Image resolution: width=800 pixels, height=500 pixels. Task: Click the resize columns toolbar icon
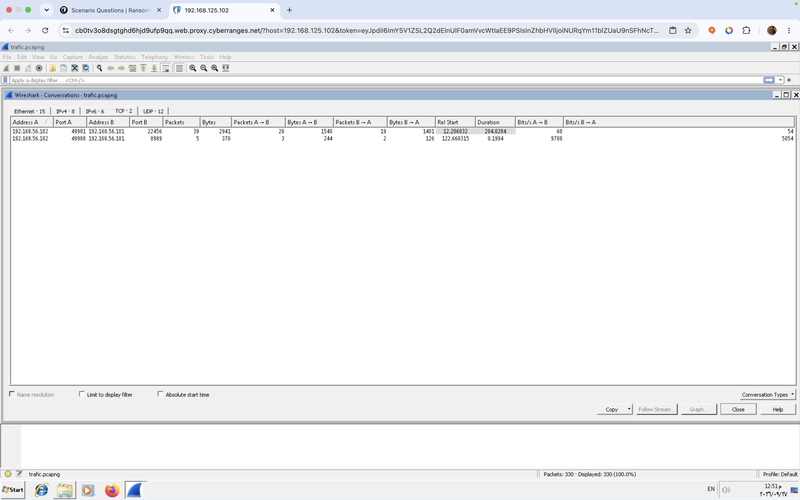pyautogui.click(x=226, y=68)
